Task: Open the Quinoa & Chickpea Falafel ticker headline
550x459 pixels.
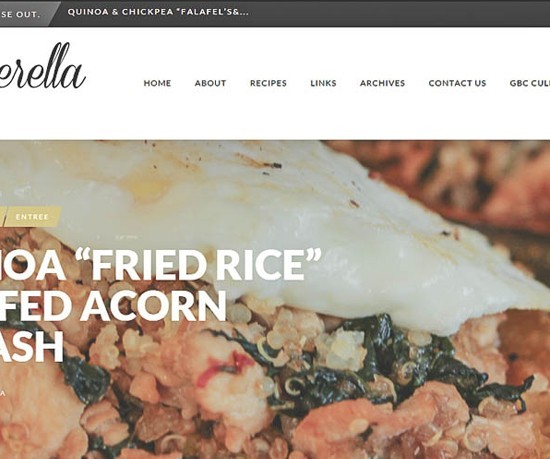Action: click(158, 12)
